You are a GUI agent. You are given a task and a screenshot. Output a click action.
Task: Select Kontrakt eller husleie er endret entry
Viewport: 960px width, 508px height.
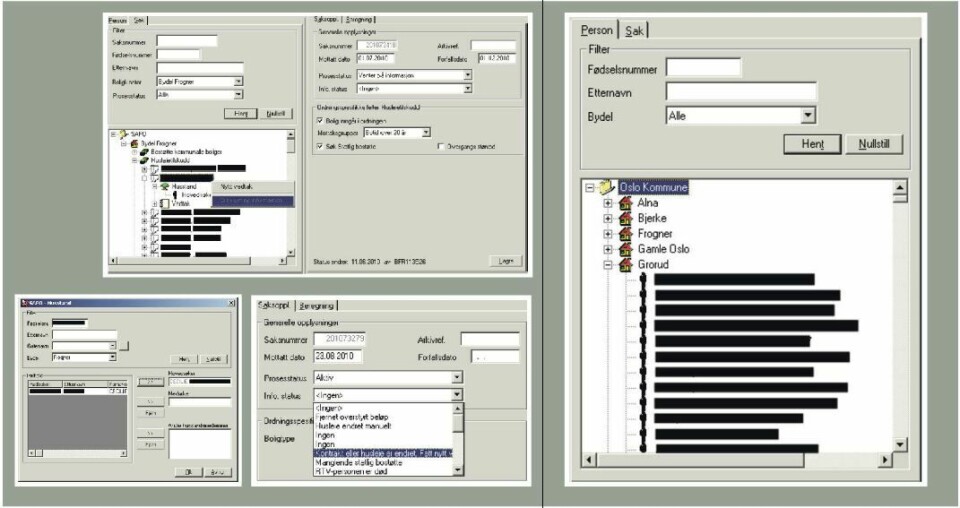click(x=383, y=454)
